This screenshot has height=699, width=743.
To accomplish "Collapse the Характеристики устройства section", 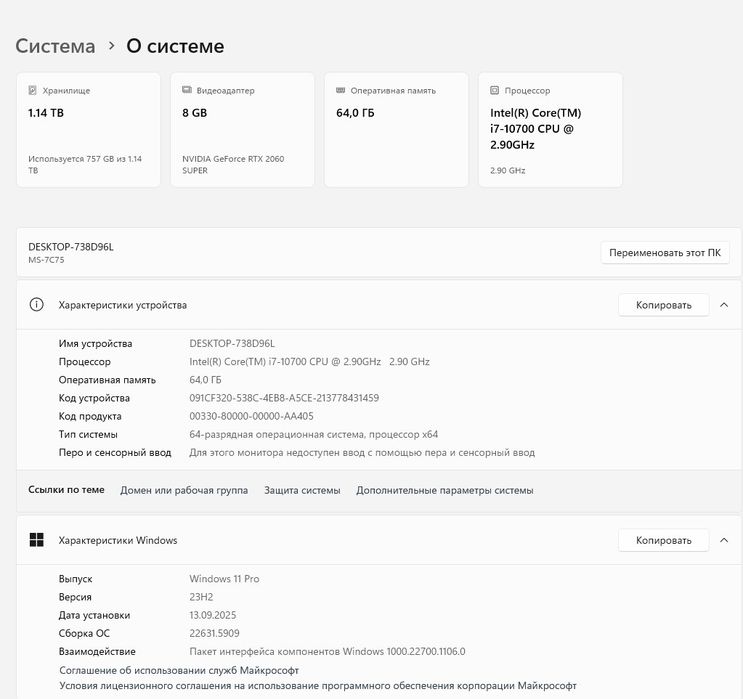I will pos(724,305).
